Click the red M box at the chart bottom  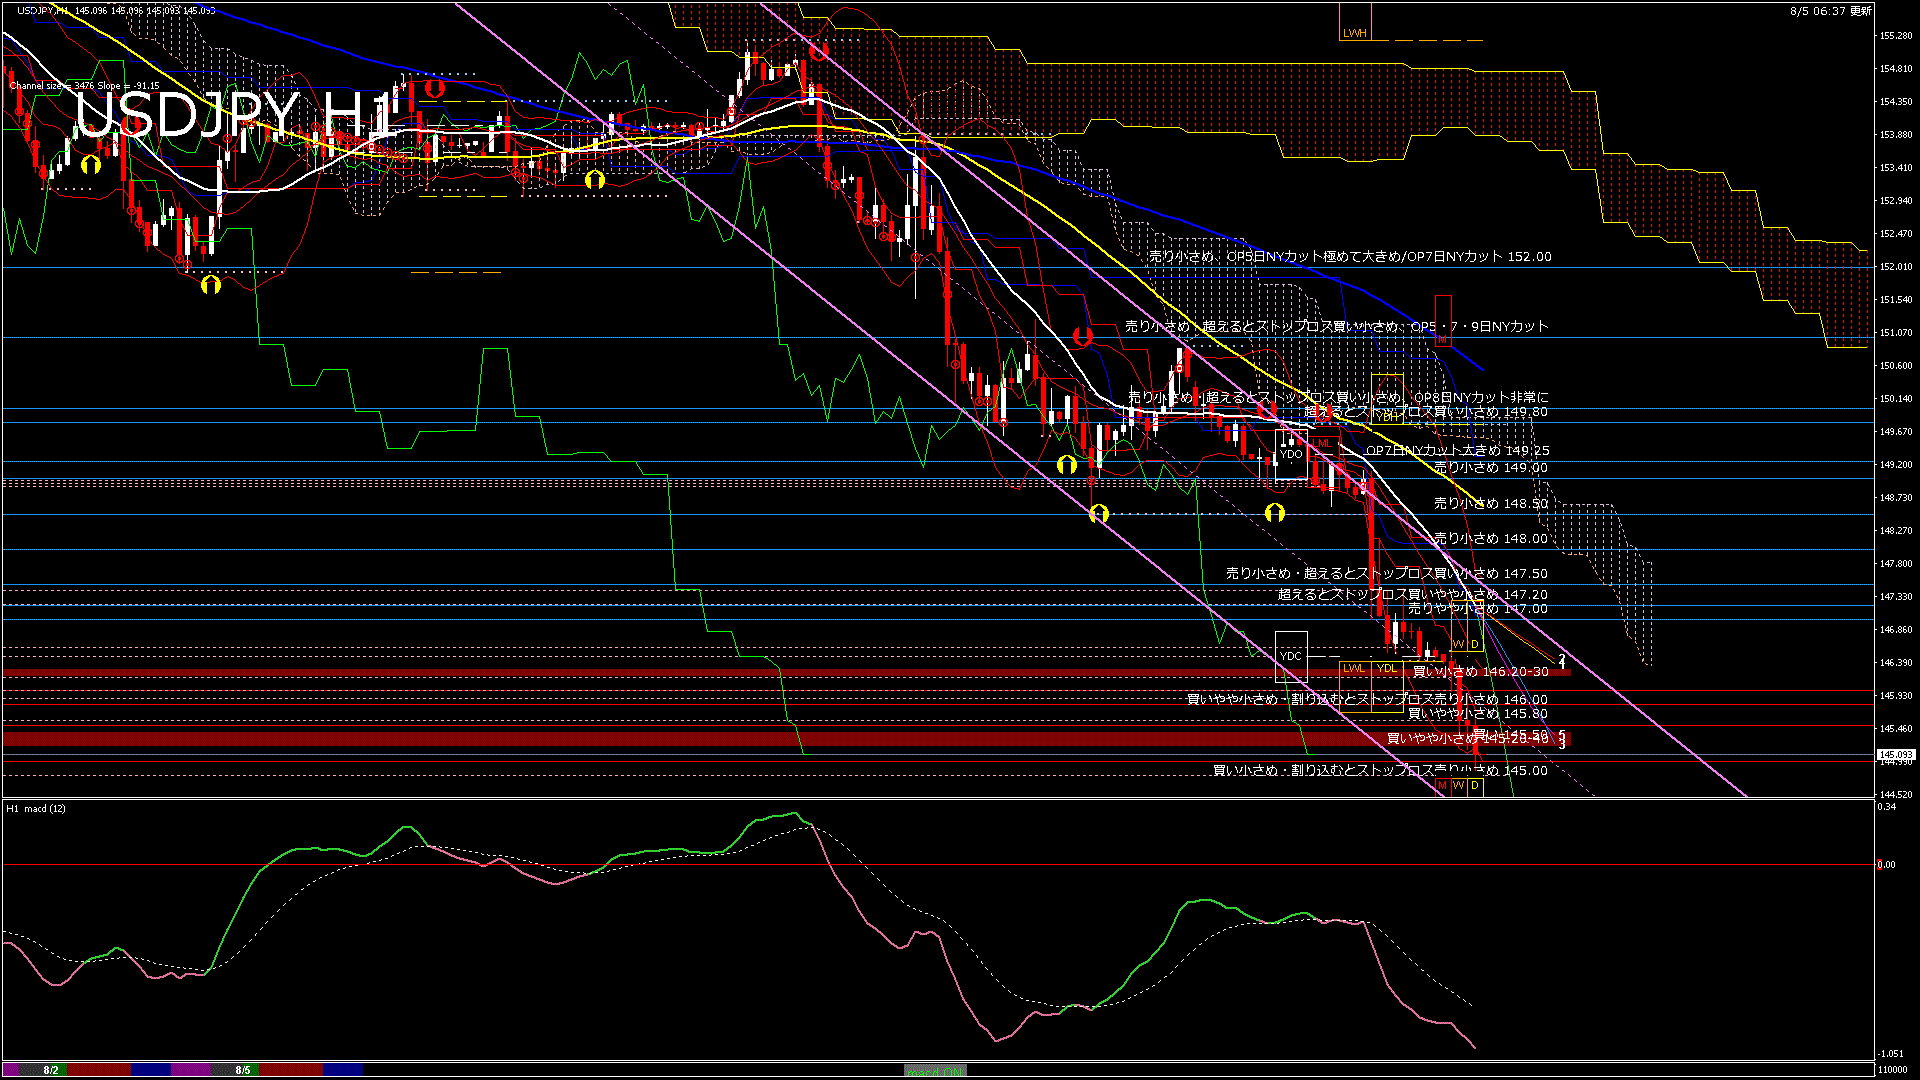(1442, 786)
